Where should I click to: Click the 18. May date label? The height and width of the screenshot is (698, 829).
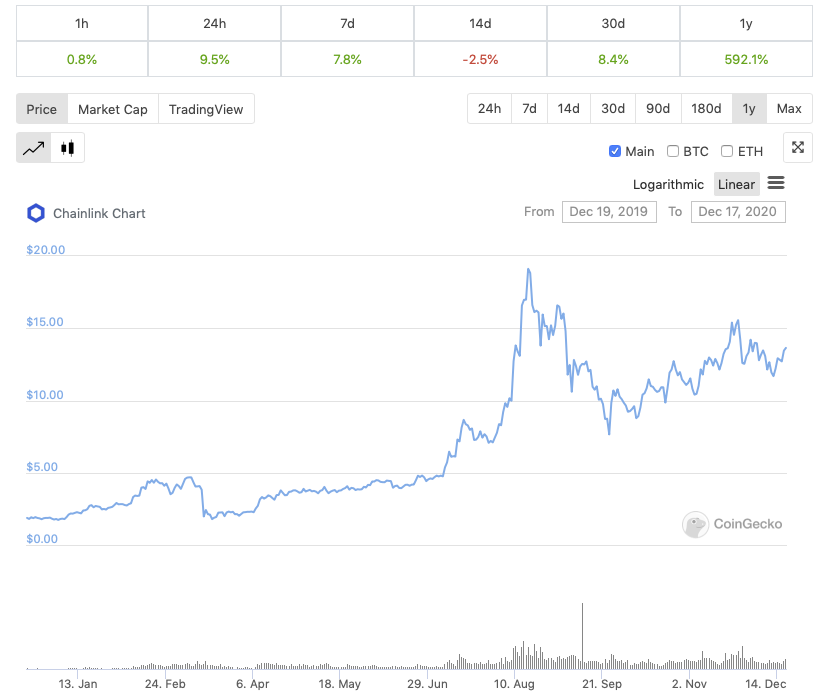(339, 684)
